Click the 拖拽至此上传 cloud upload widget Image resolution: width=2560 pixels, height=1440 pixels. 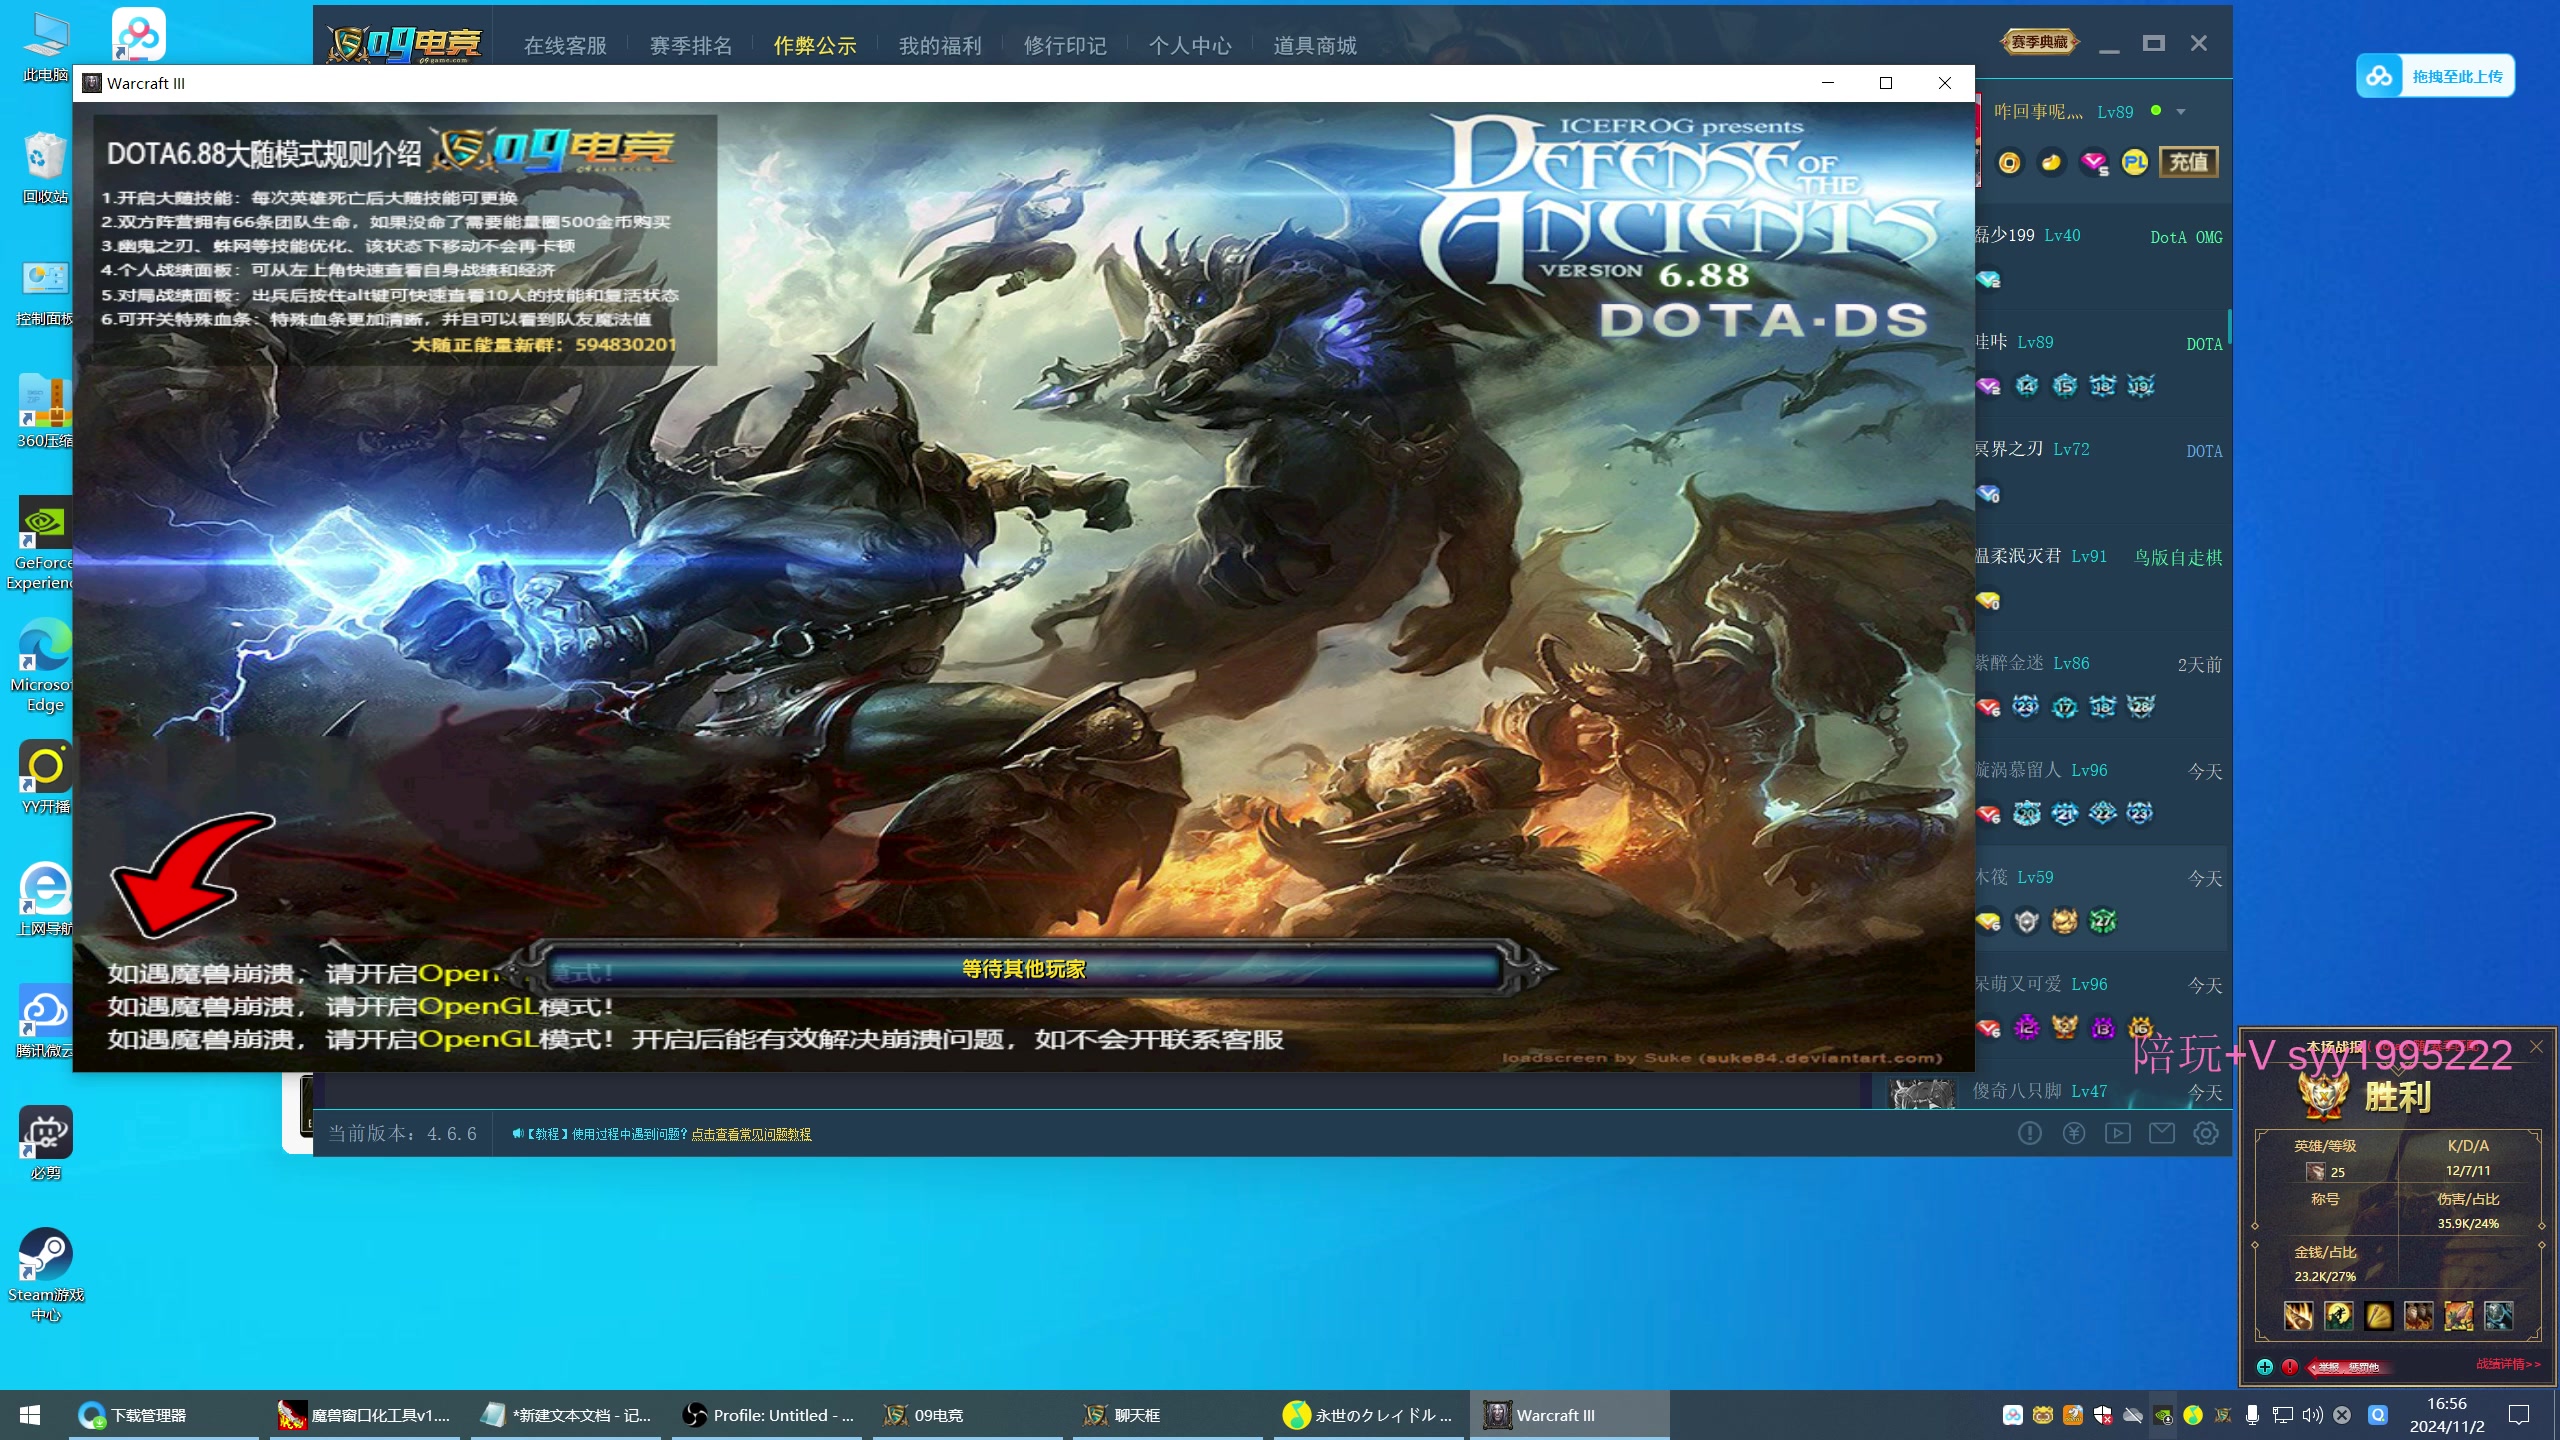(2435, 76)
